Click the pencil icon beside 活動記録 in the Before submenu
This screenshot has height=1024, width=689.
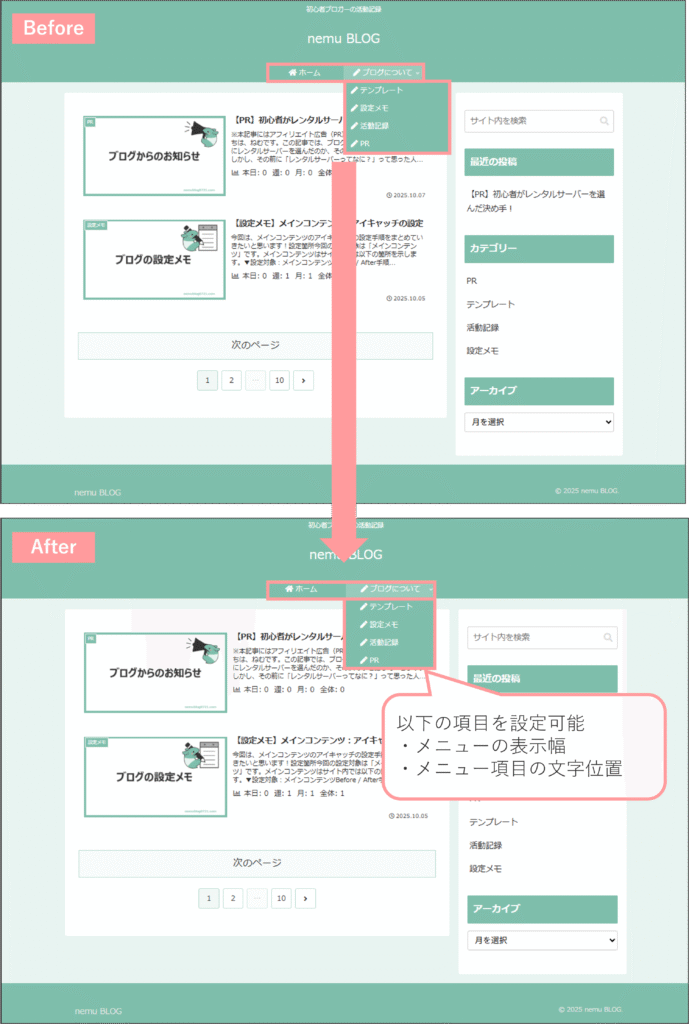point(354,127)
